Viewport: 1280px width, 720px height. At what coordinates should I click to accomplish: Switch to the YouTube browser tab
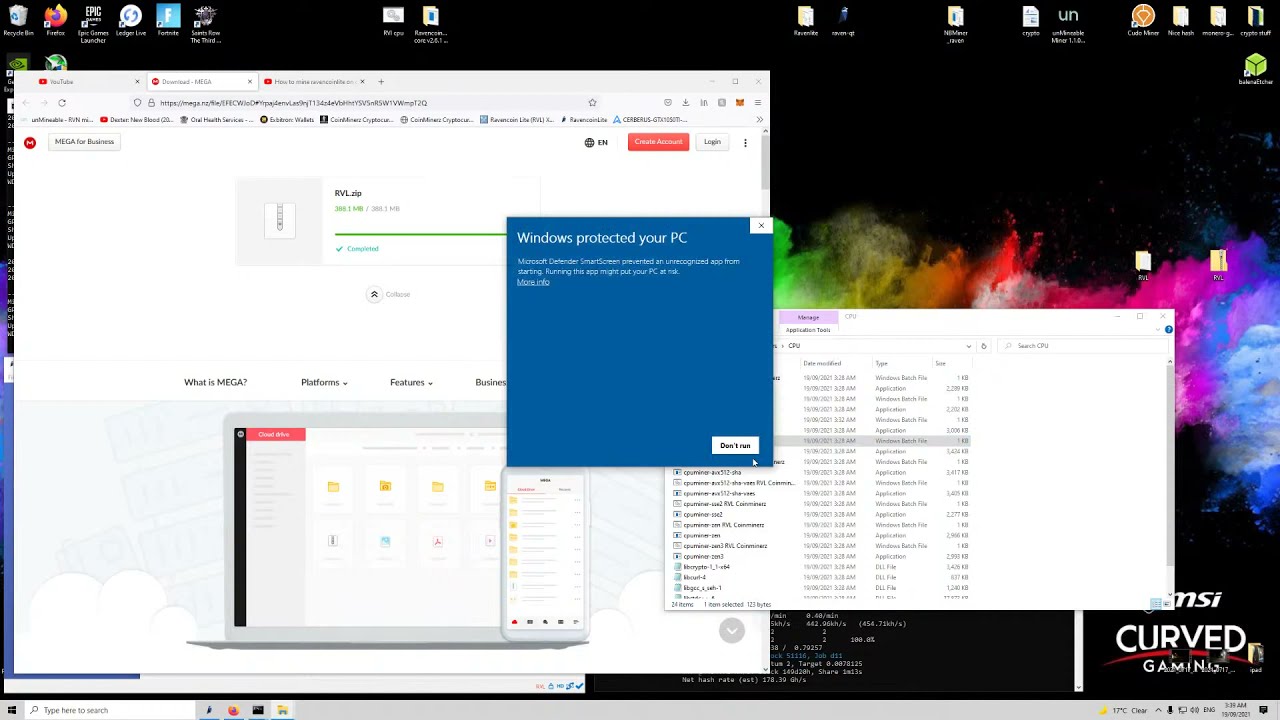tap(88, 82)
